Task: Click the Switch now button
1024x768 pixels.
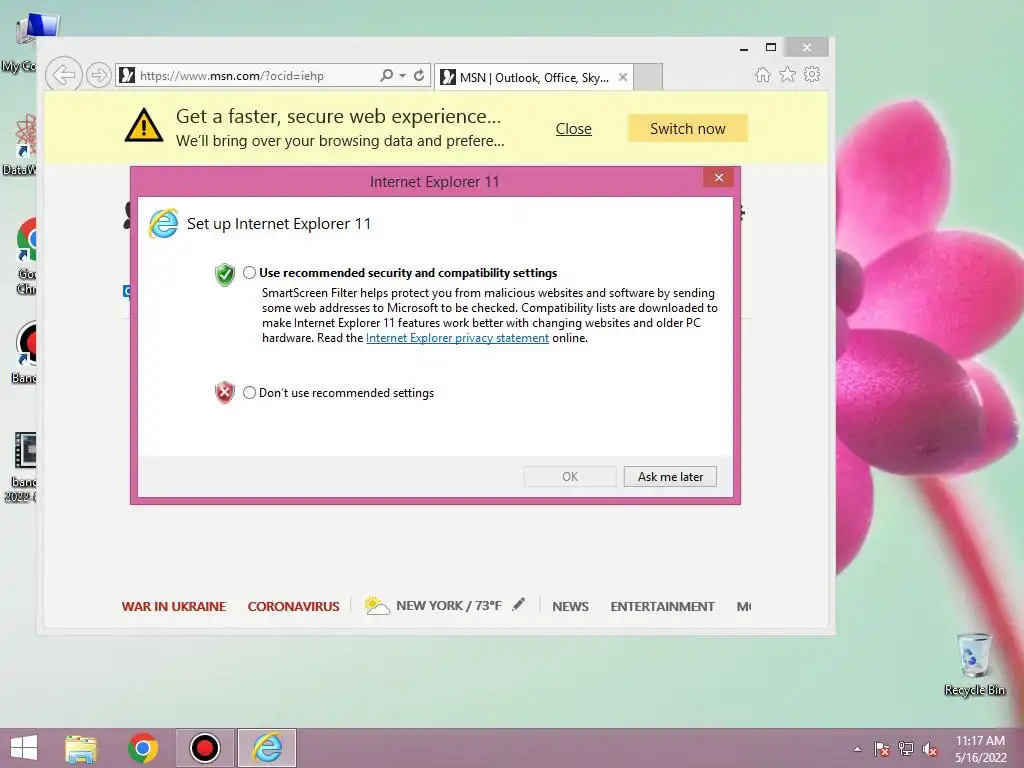Action: (688, 129)
